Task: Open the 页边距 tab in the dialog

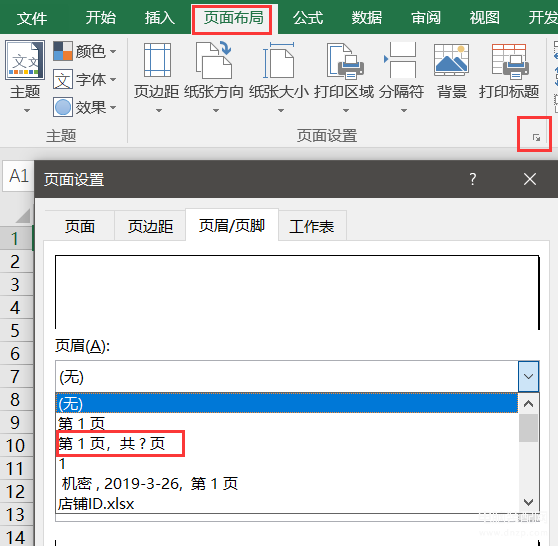Action: pos(150,226)
